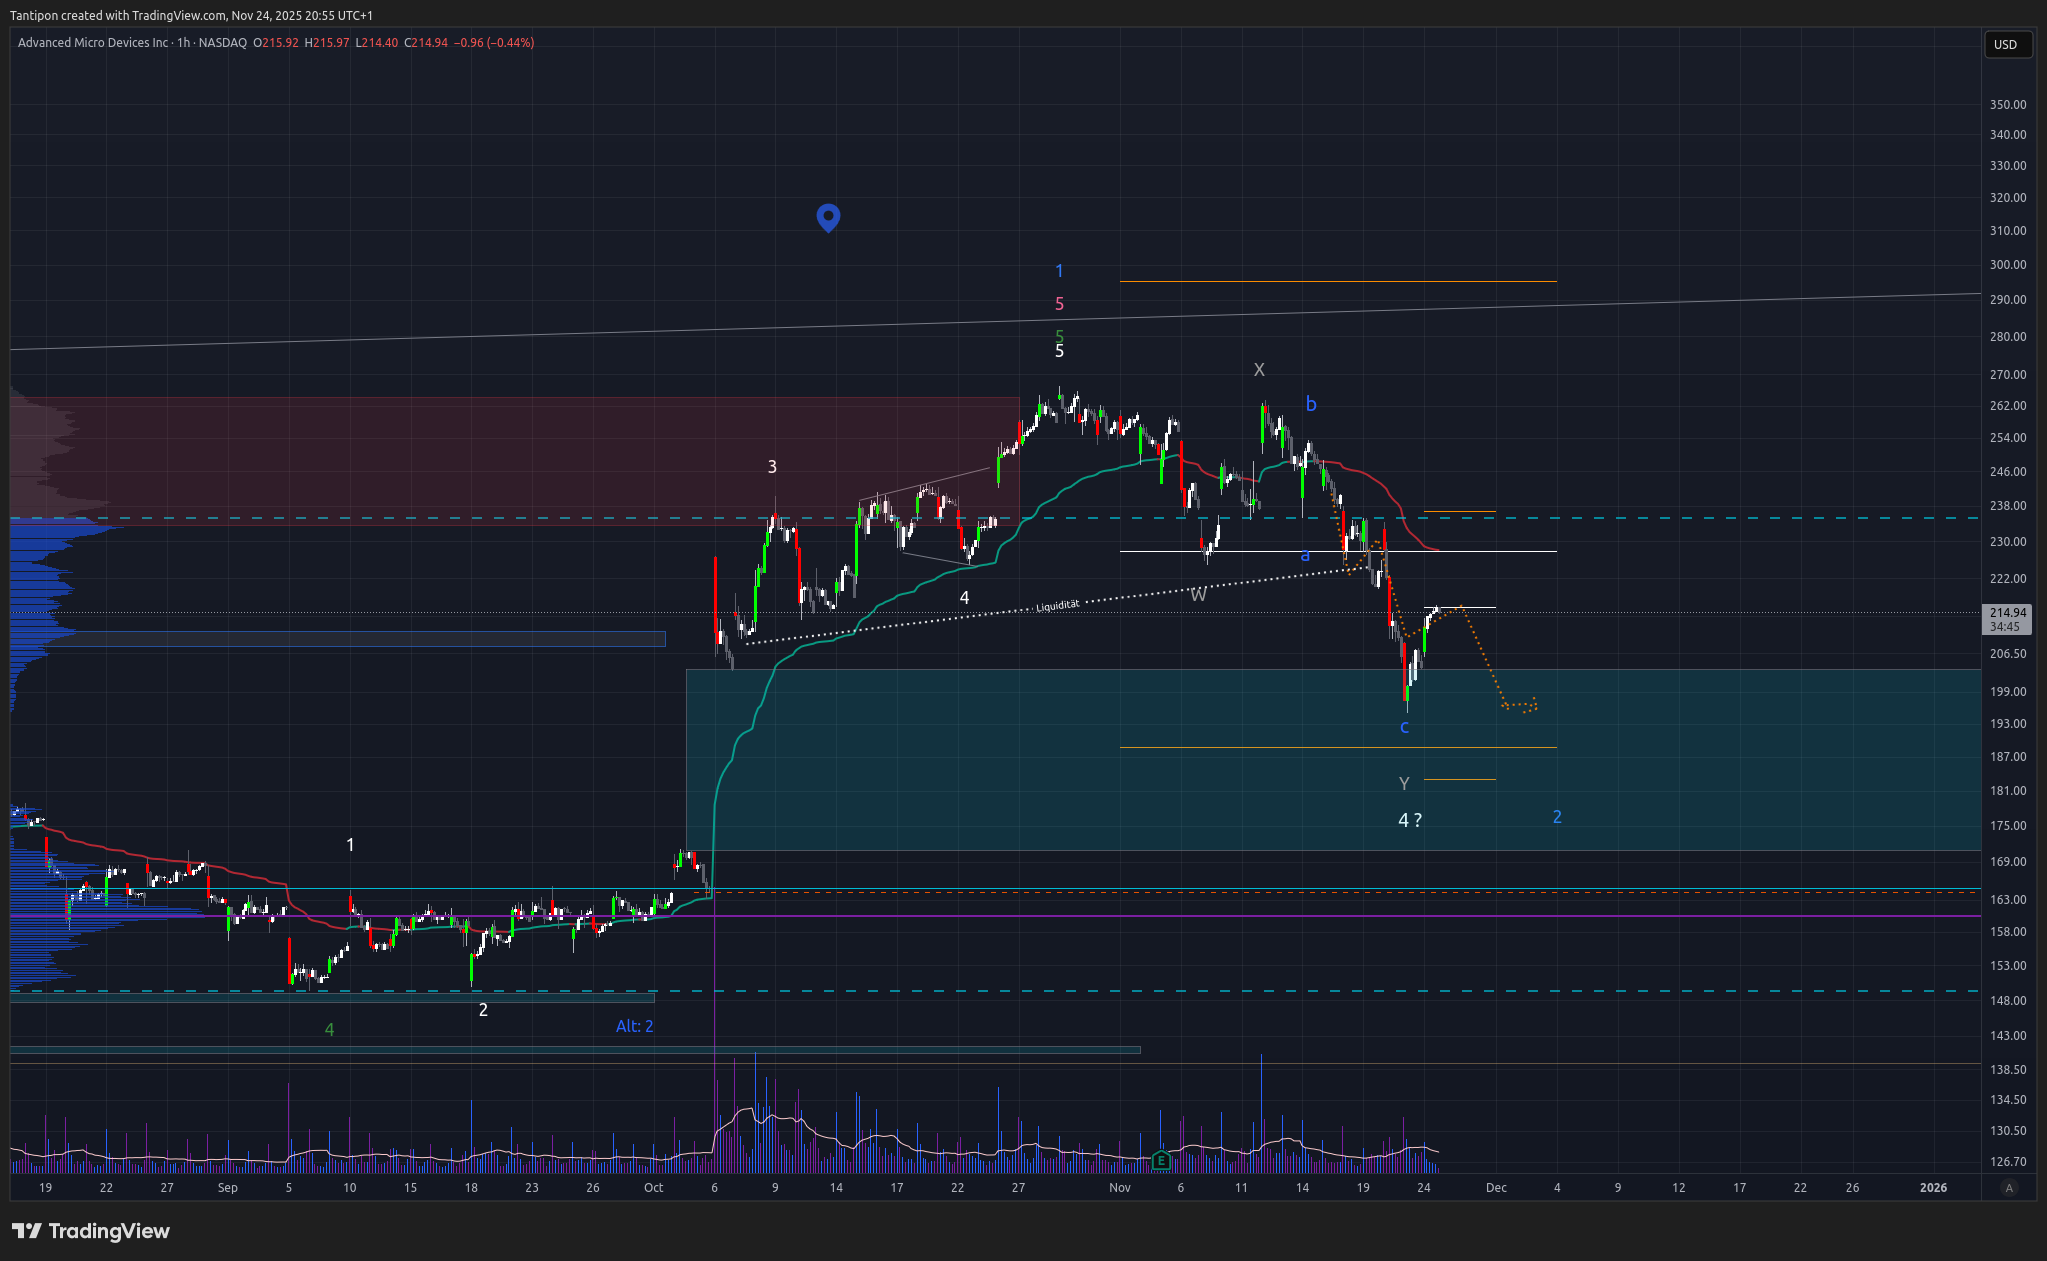This screenshot has height=1261, width=2047.
Task: Click the blue 'b' wave label
Action: tap(1311, 404)
